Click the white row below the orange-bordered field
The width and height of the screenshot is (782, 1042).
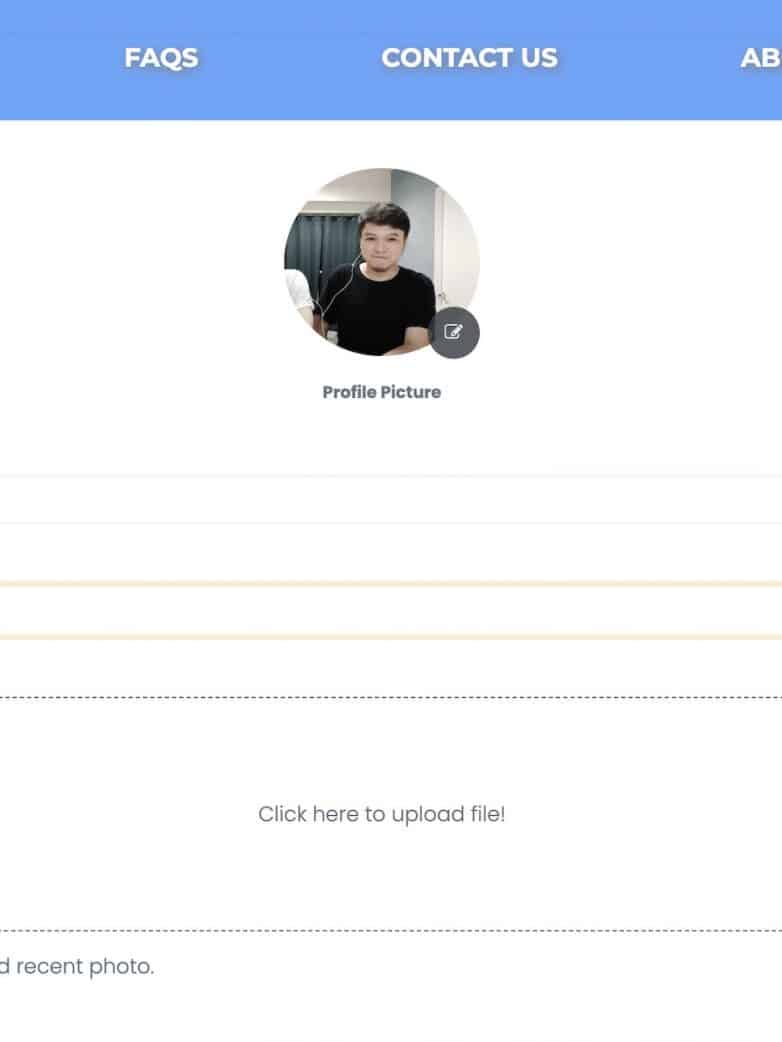(390, 666)
